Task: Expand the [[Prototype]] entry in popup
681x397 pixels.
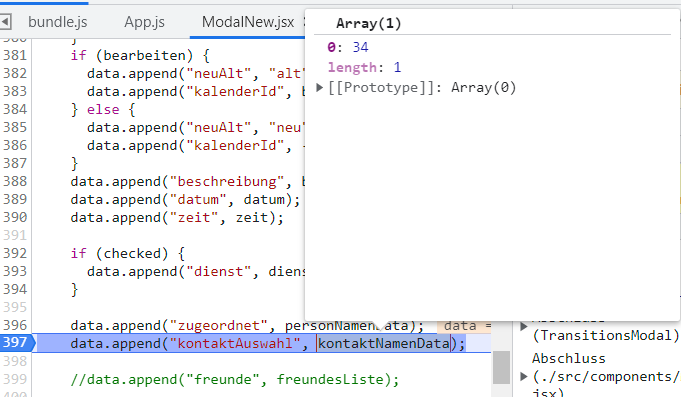Action: coord(320,87)
